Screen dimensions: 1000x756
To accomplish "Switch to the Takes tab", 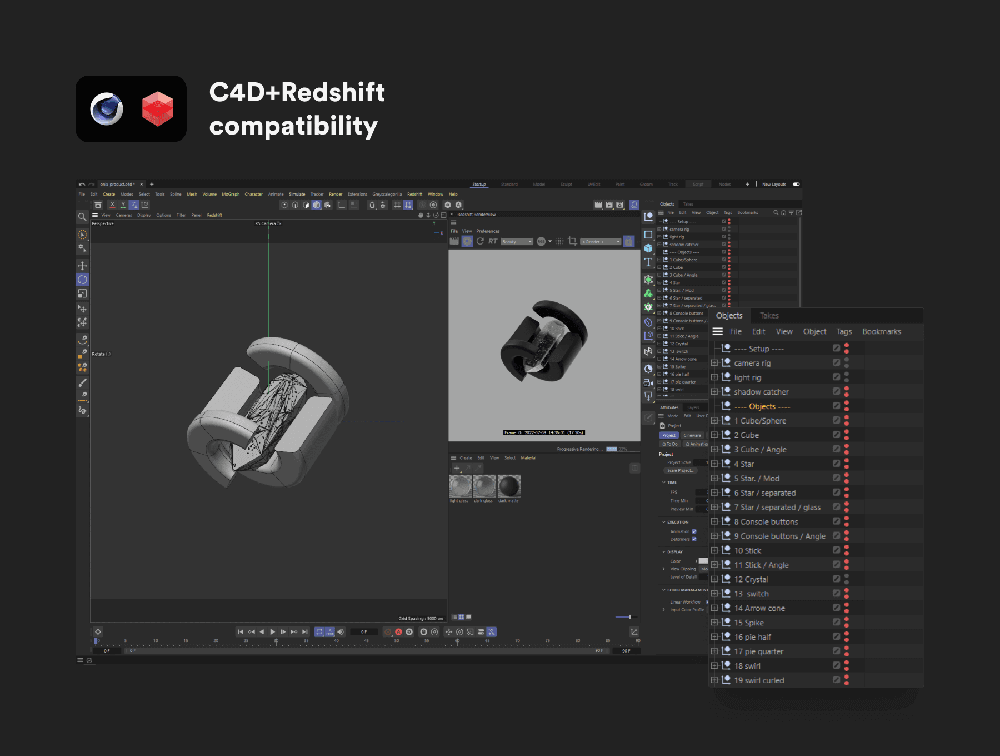I will pyautogui.click(x=769, y=315).
